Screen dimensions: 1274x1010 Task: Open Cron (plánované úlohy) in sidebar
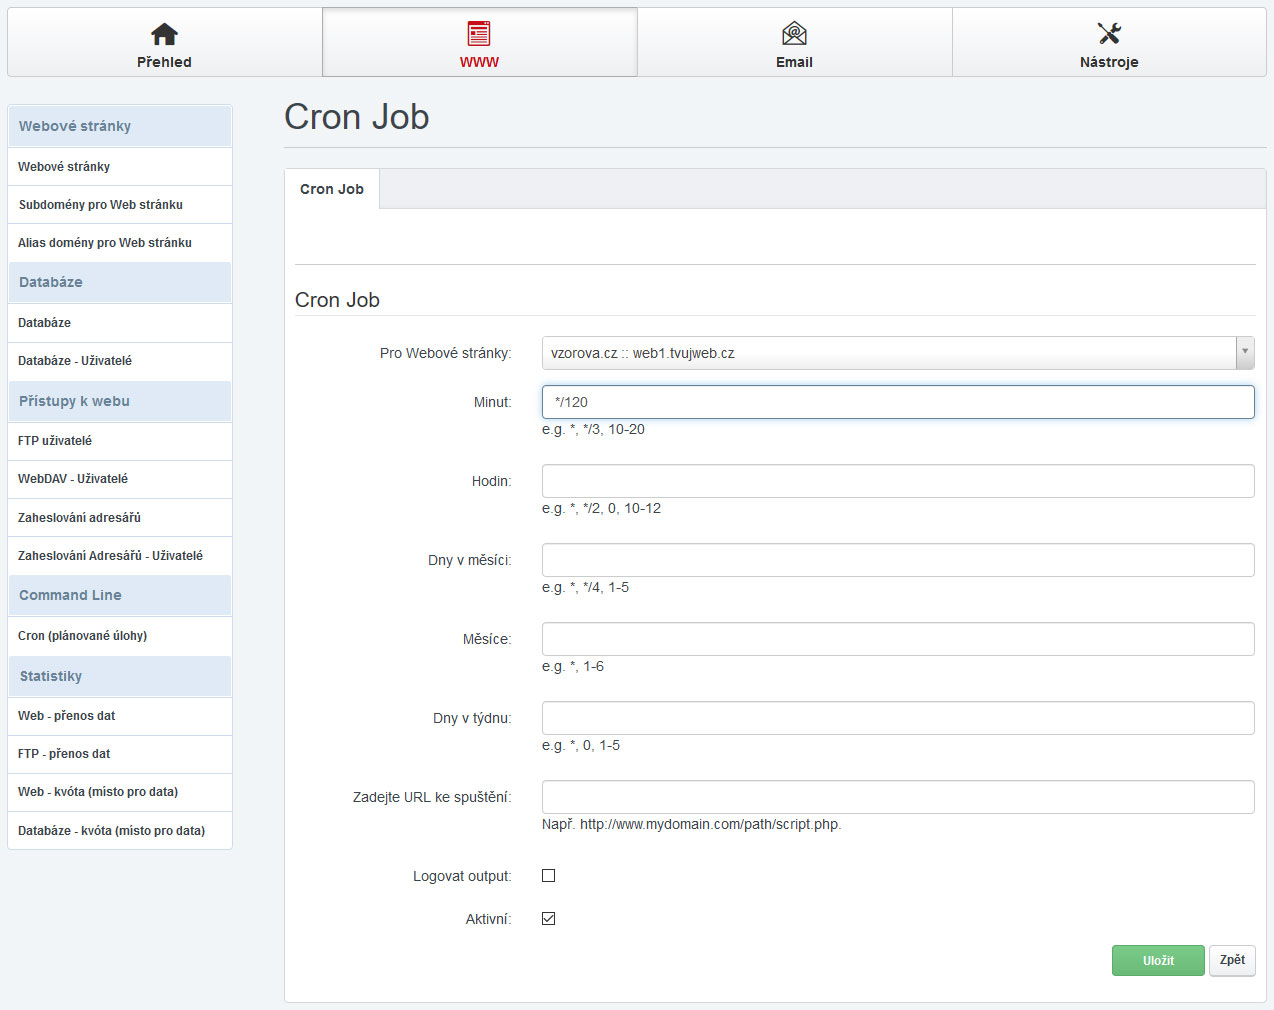[x=82, y=636]
